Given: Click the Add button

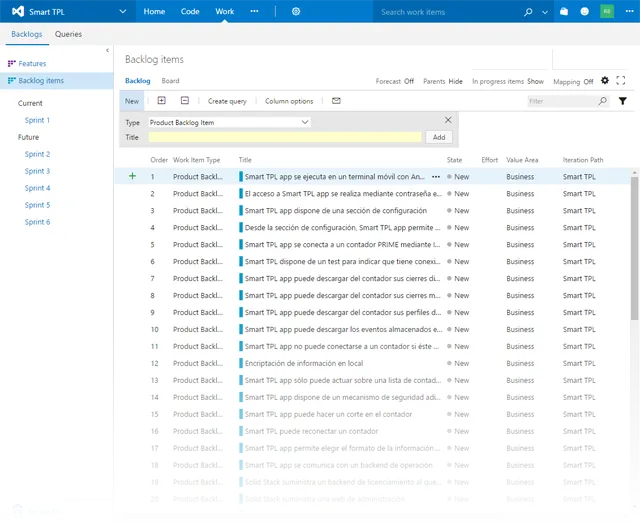Looking at the screenshot, I should 439,137.
